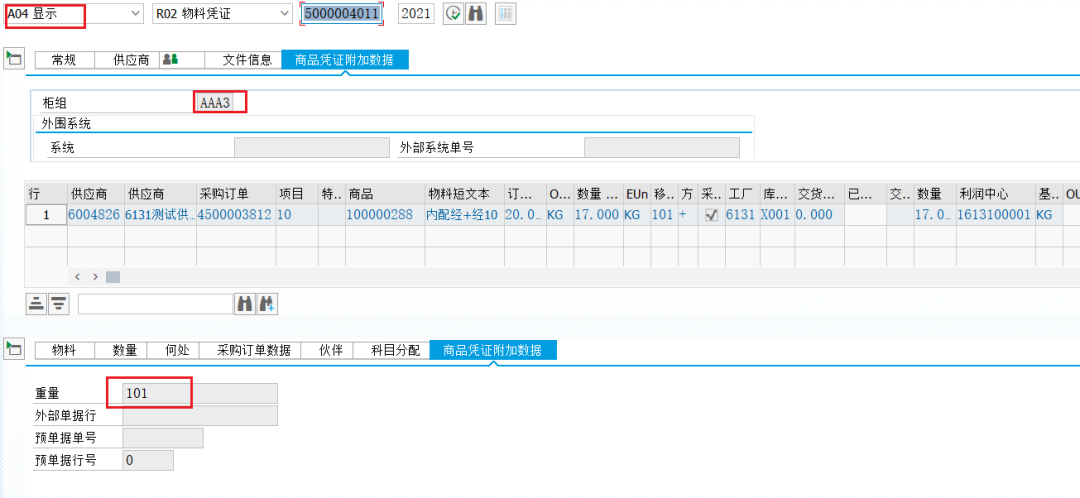Click the empty 预单据单号 field

point(163,438)
